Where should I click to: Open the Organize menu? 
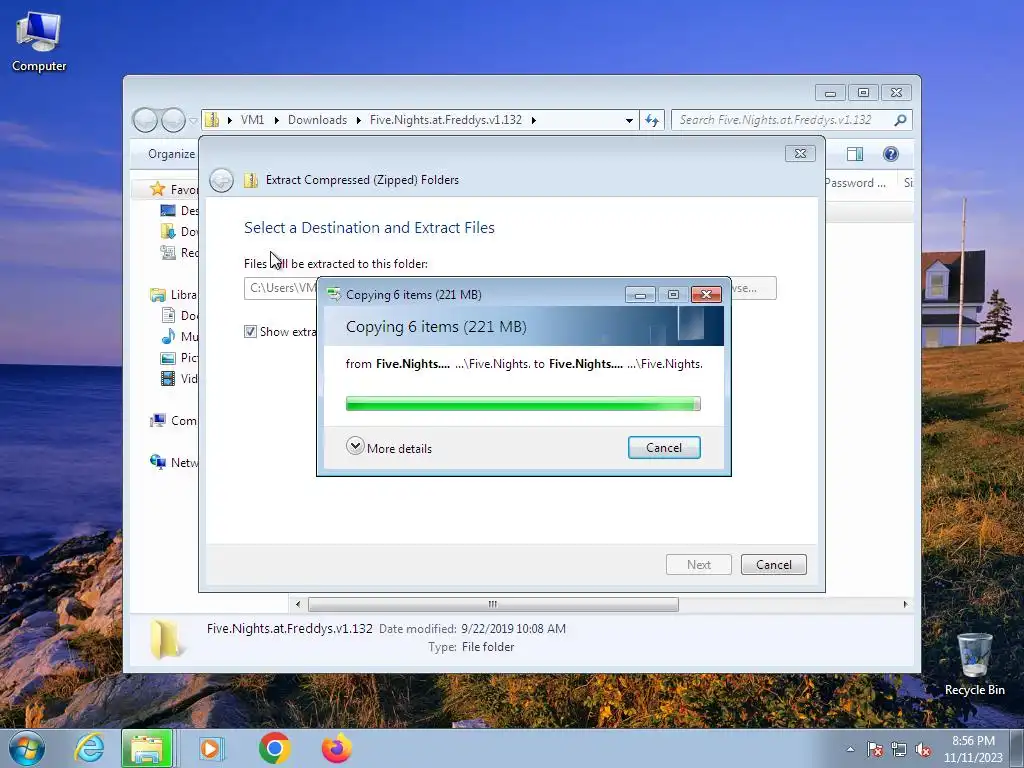click(x=171, y=154)
